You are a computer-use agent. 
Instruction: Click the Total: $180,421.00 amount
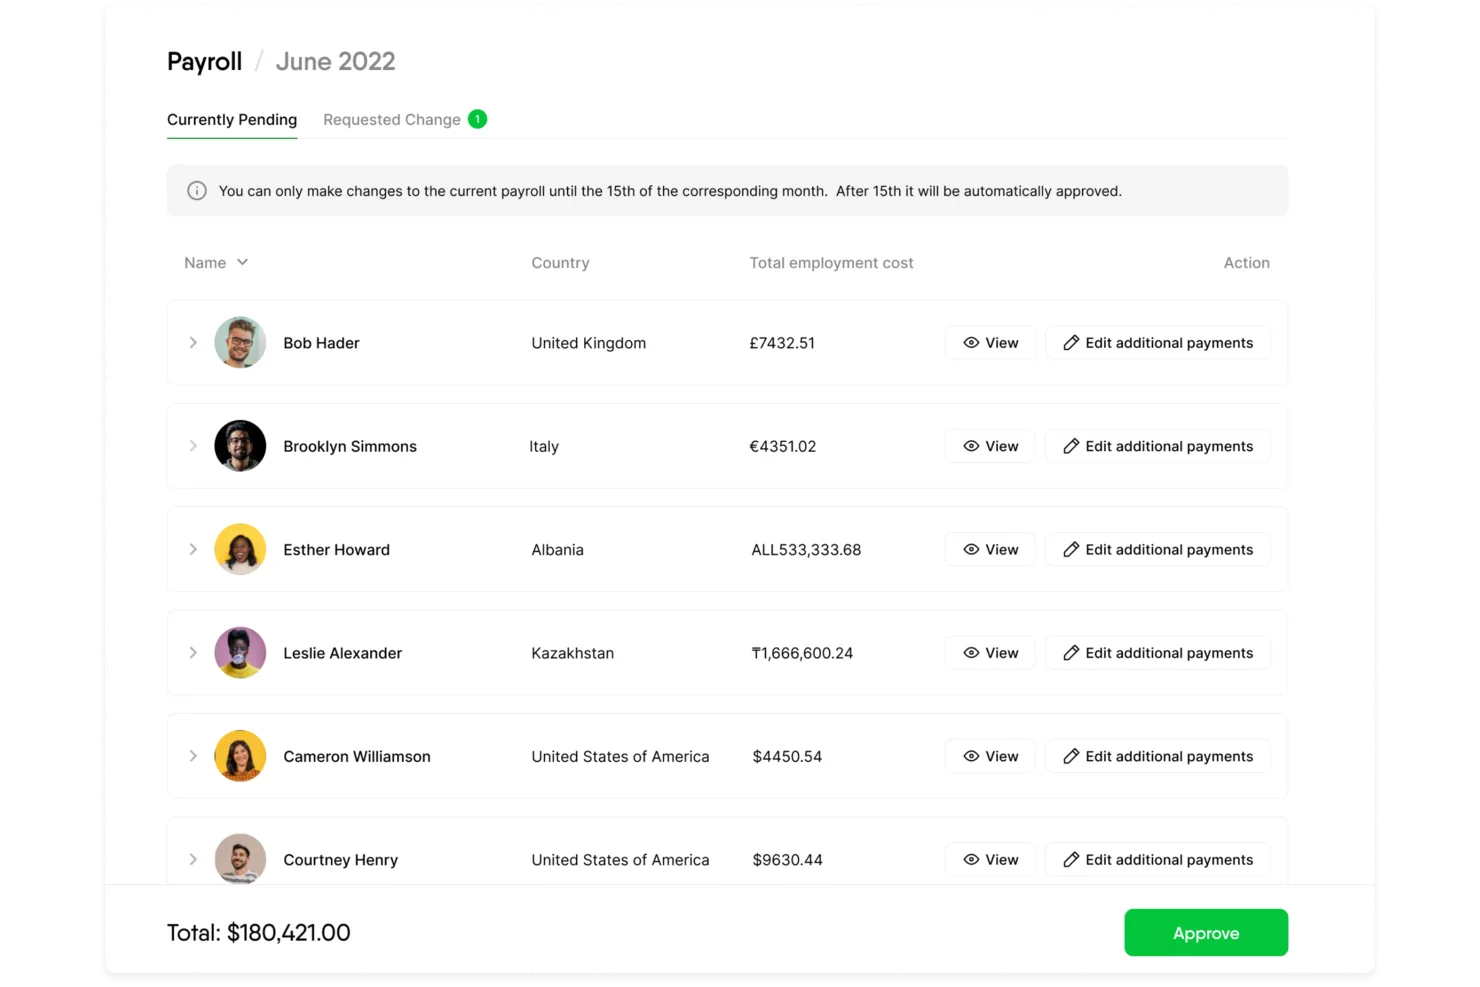tap(258, 933)
